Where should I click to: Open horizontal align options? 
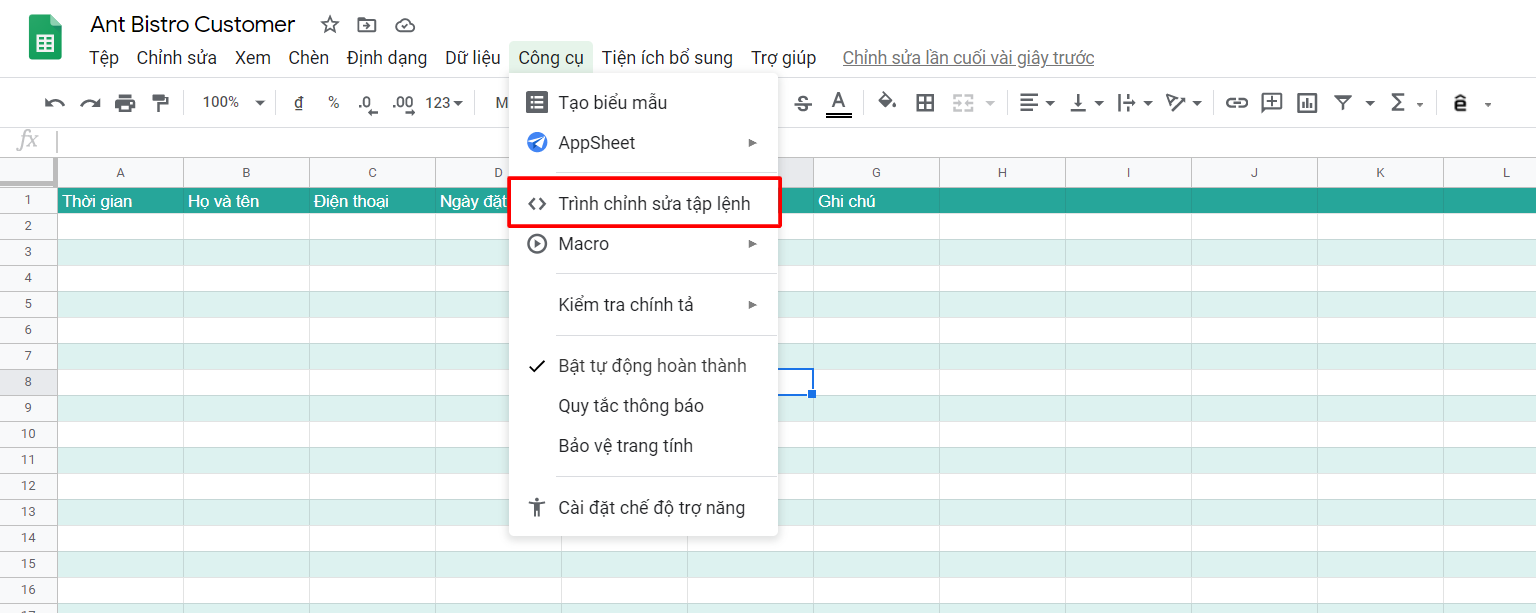(x=1037, y=102)
